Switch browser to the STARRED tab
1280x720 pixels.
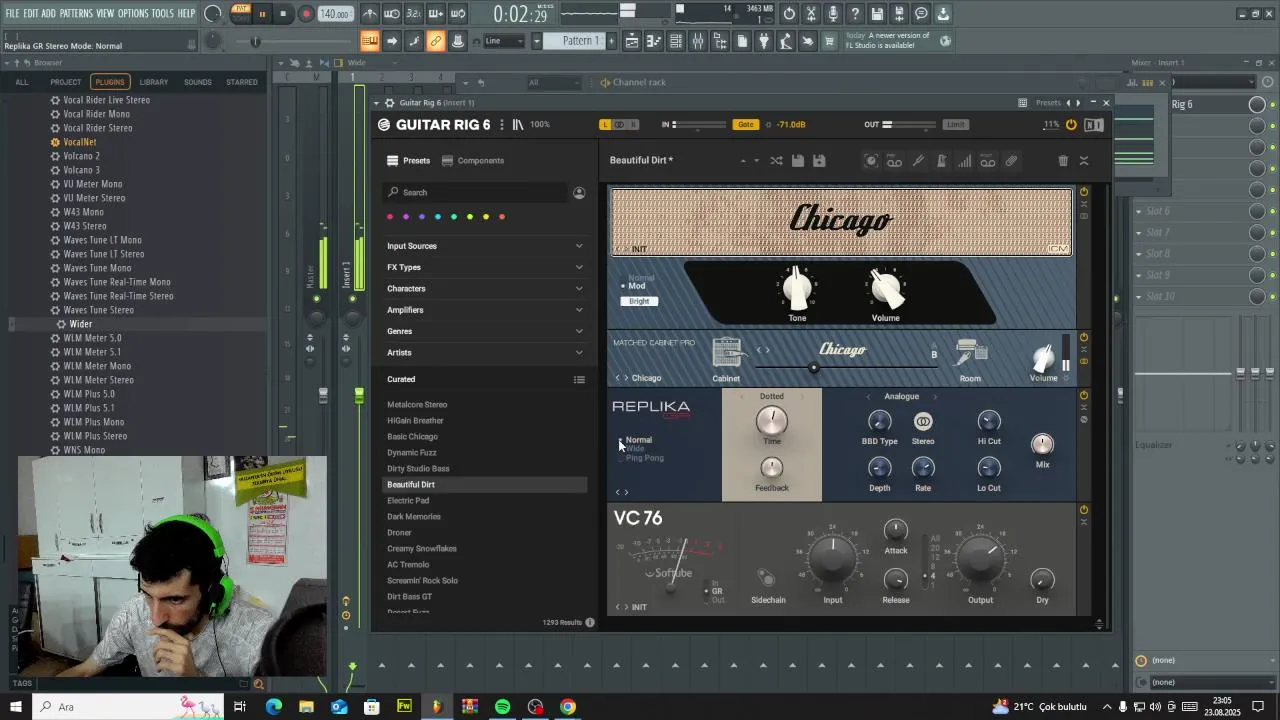[242, 82]
